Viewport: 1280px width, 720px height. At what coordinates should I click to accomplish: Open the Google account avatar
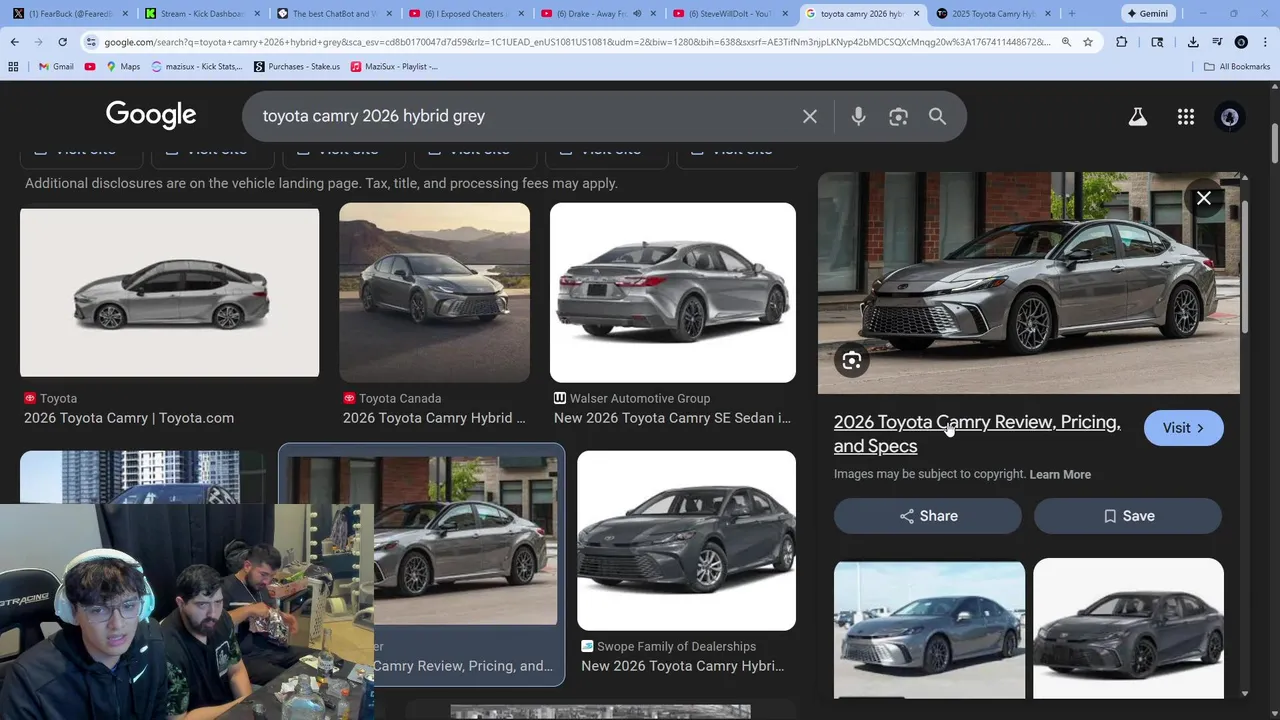click(x=1230, y=116)
